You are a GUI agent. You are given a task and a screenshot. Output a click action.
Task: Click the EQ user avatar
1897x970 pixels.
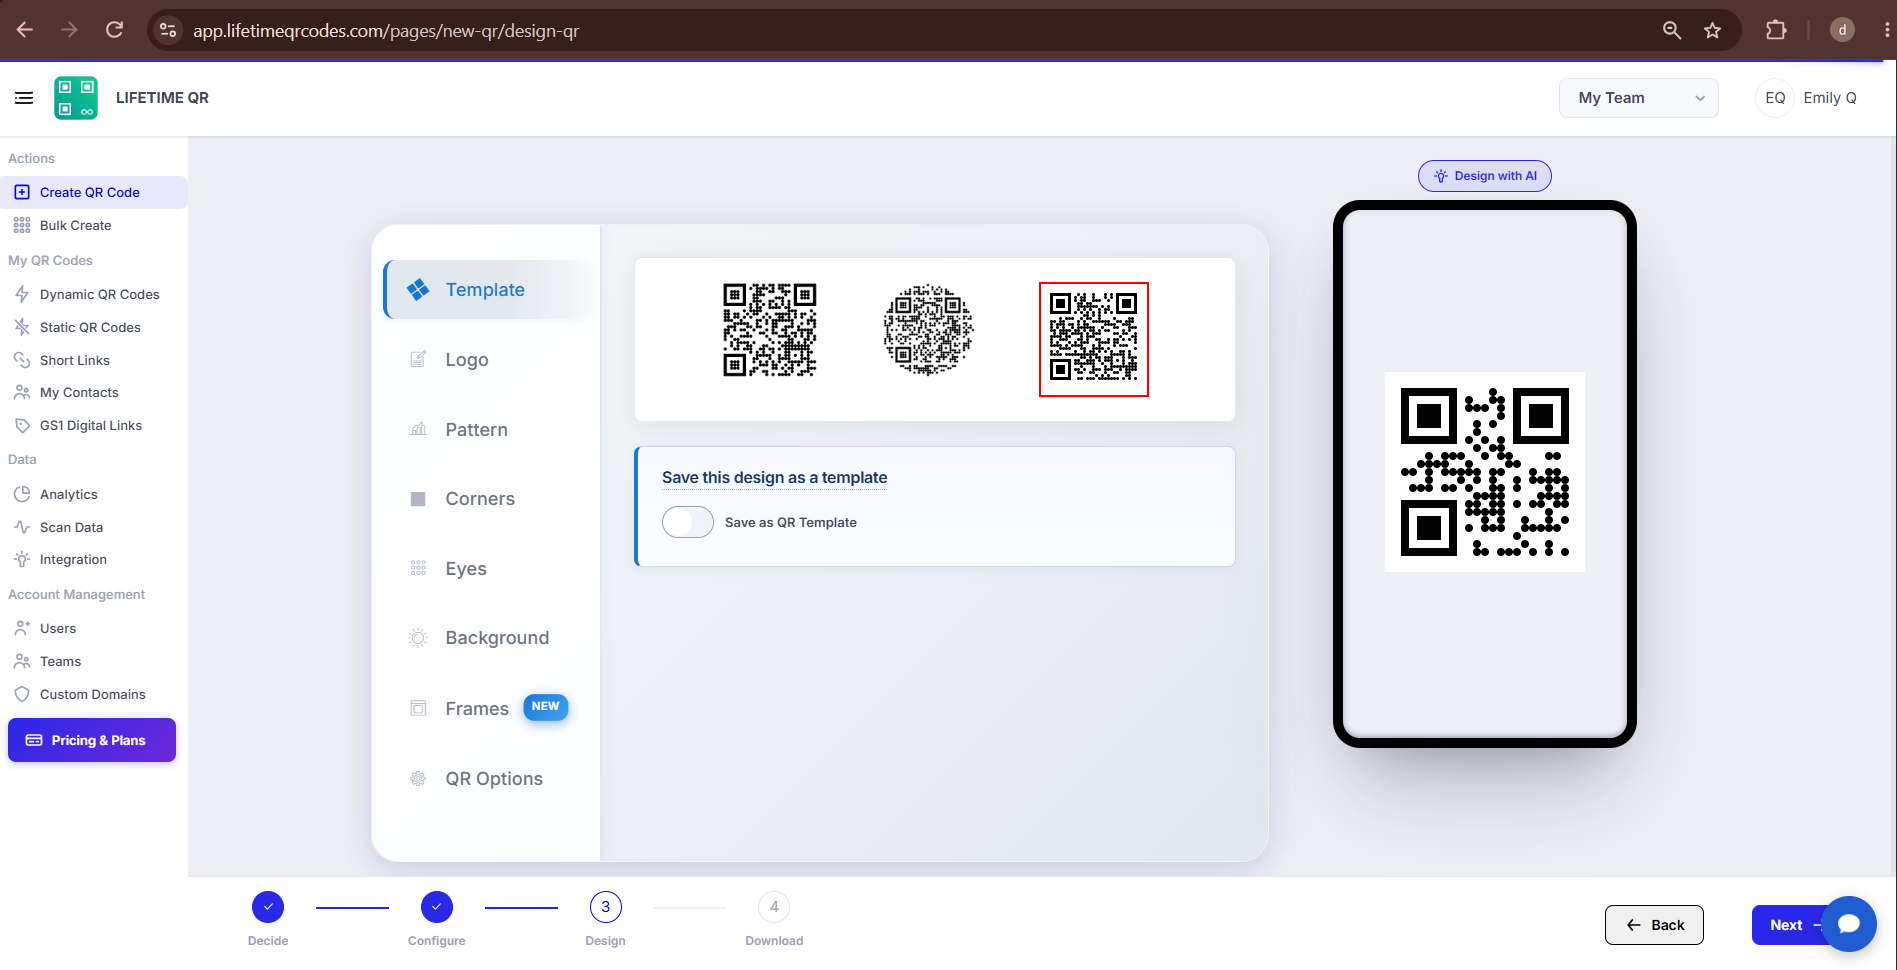pos(1775,98)
